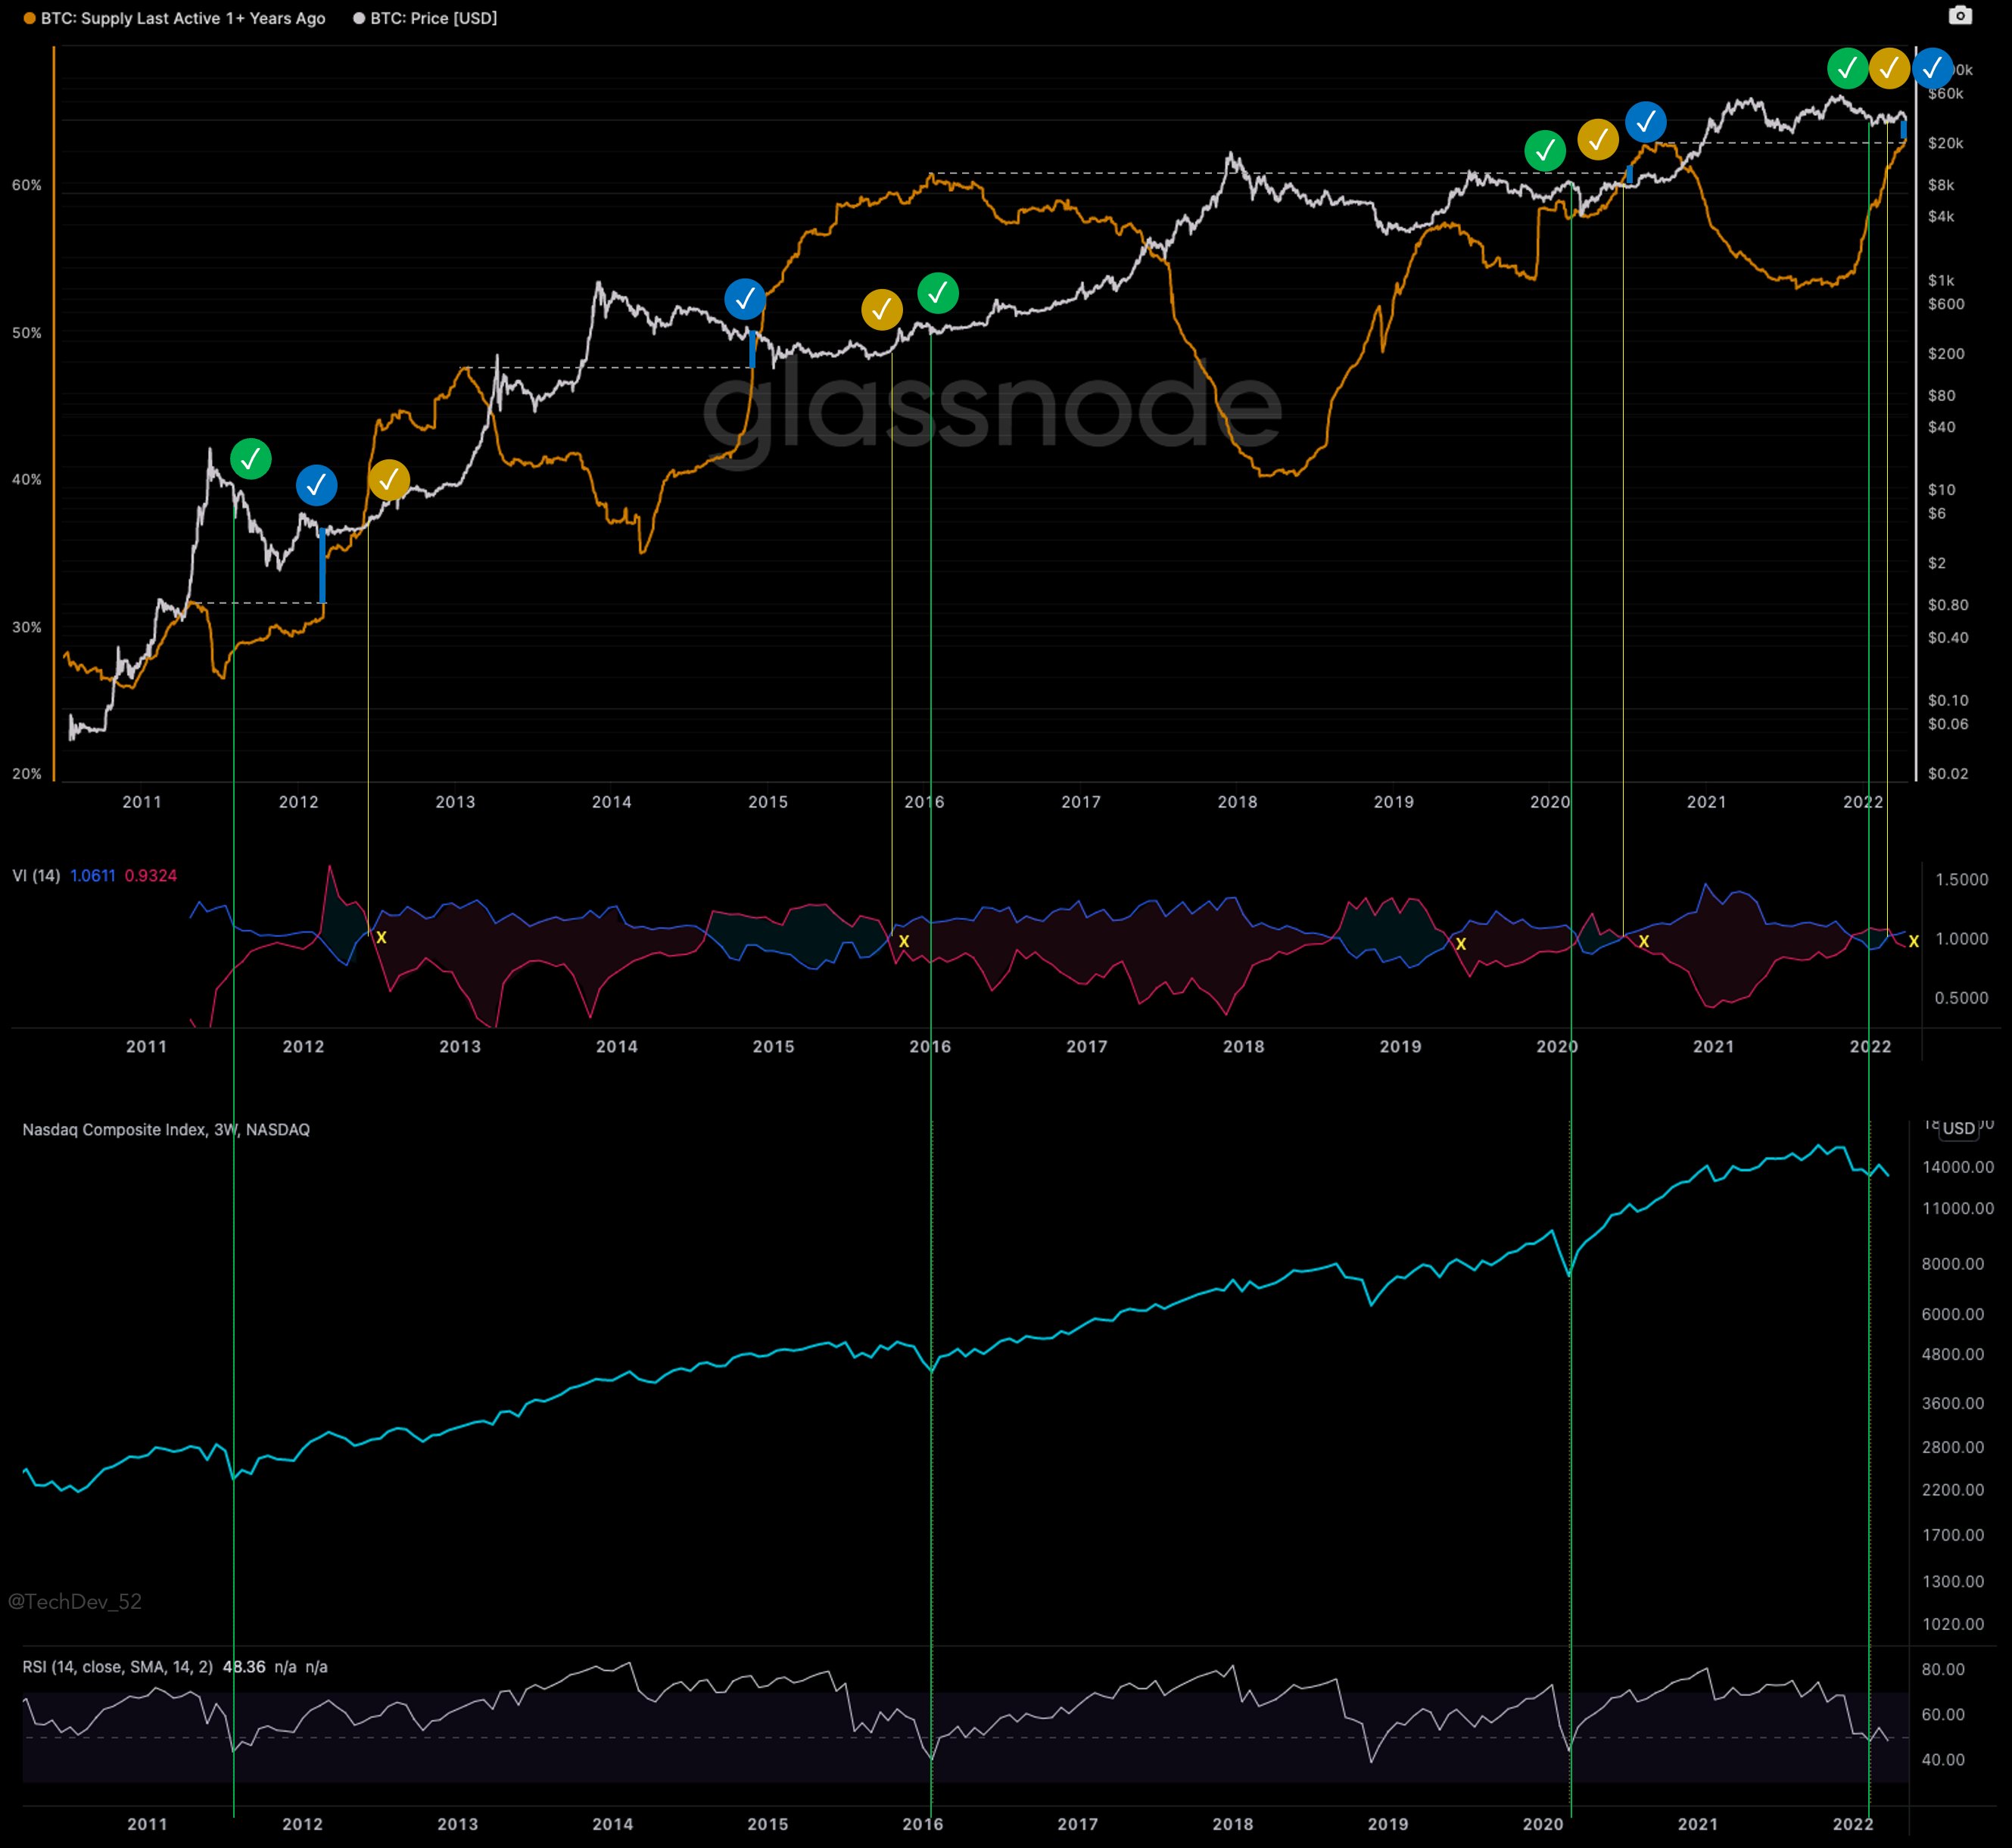
Task: Click the blue VI value 1.0611
Action: click(92, 875)
